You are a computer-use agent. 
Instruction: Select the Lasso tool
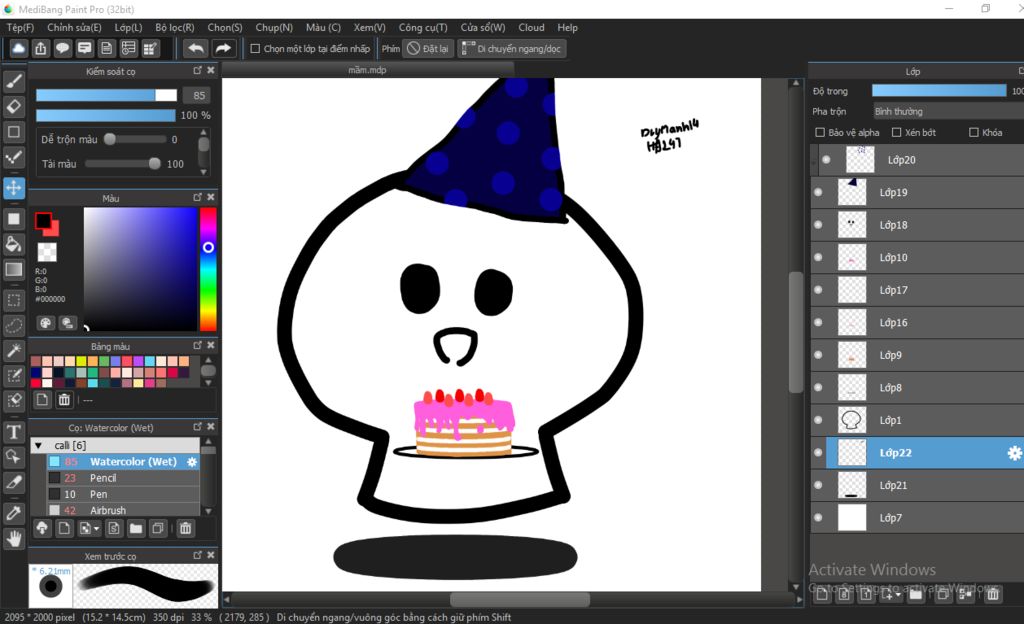(x=14, y=325)
